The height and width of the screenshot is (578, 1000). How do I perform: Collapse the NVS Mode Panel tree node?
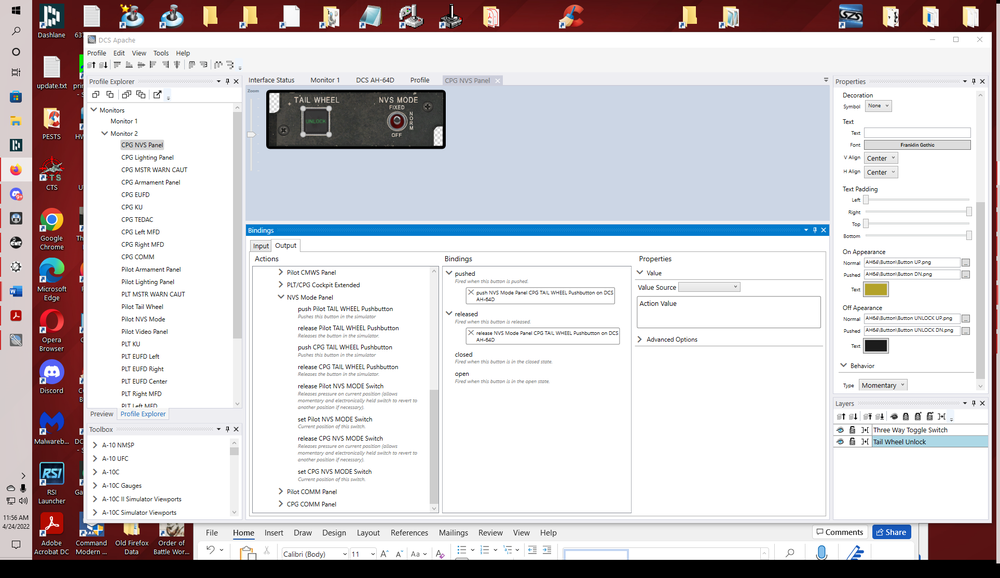point(281,297)
